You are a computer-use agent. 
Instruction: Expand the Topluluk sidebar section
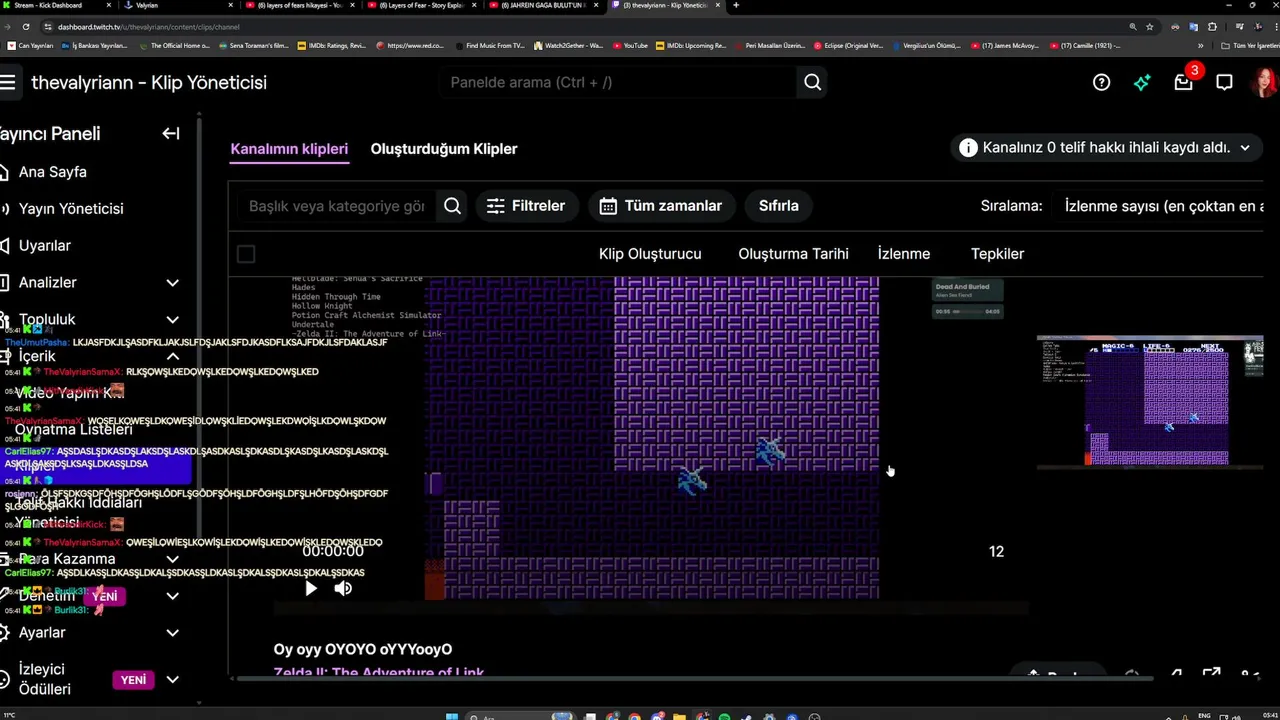pos(172,320)
